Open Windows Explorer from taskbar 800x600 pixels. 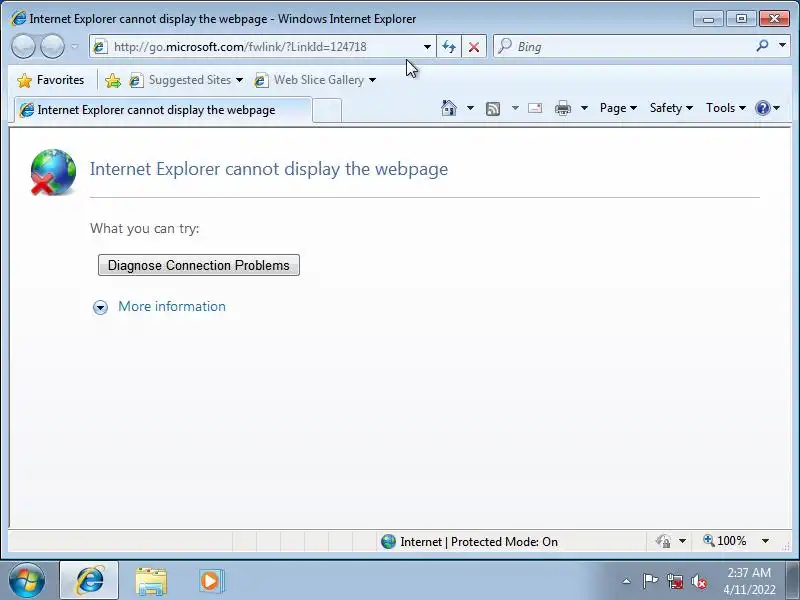(151, 581)
